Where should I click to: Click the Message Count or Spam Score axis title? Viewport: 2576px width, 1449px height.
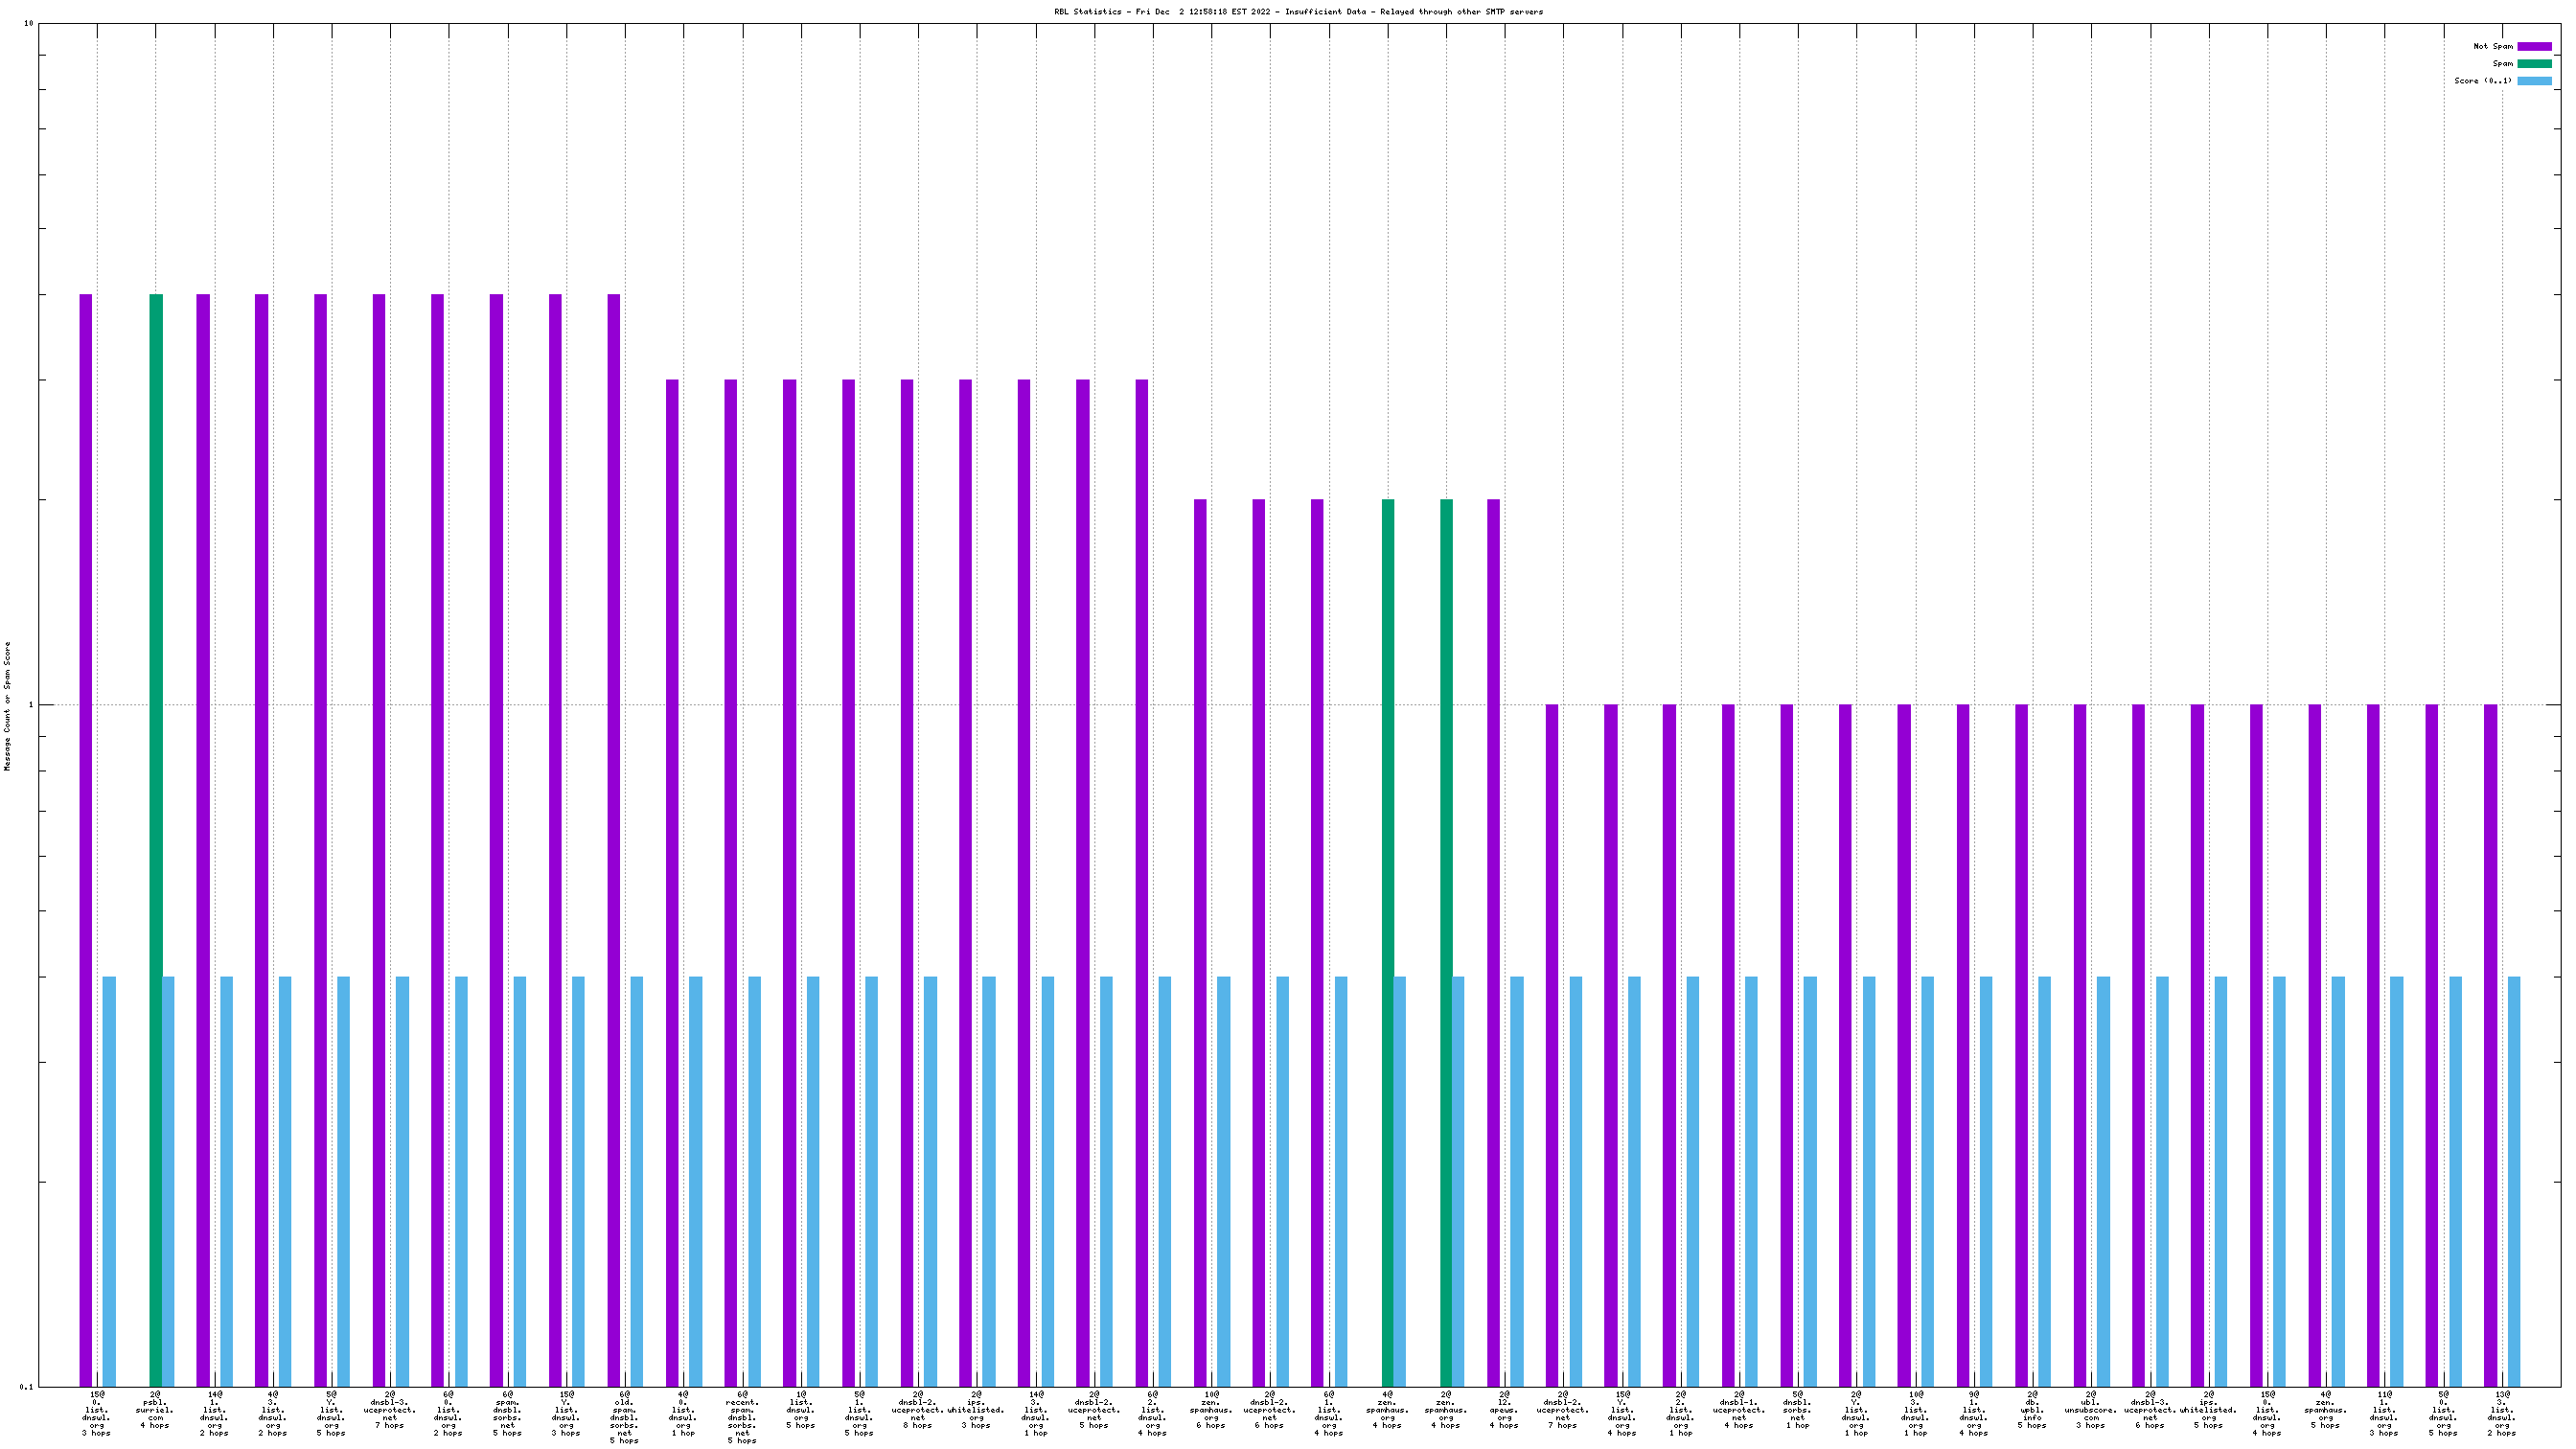(x=8, y=706)
